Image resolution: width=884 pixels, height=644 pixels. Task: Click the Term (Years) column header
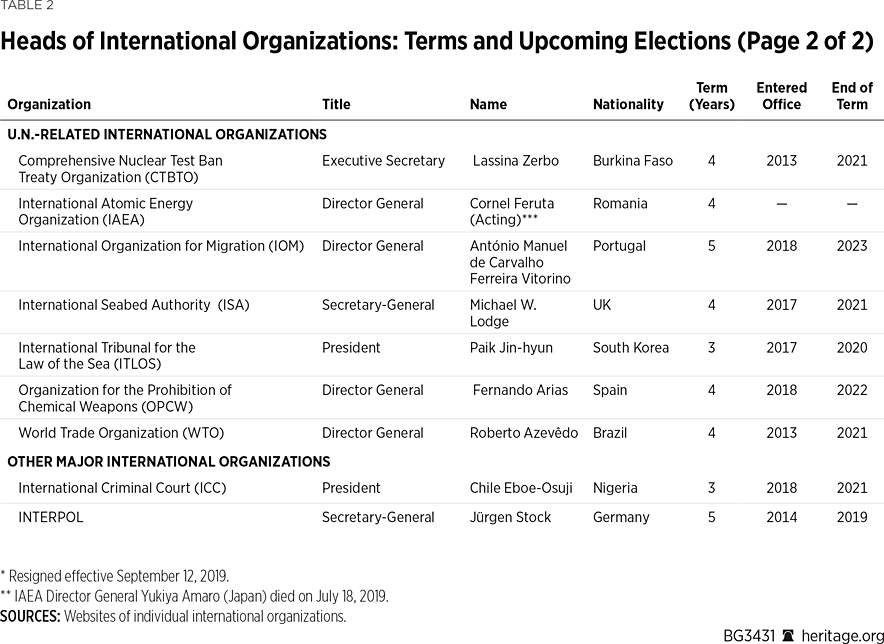click(712, 96)
